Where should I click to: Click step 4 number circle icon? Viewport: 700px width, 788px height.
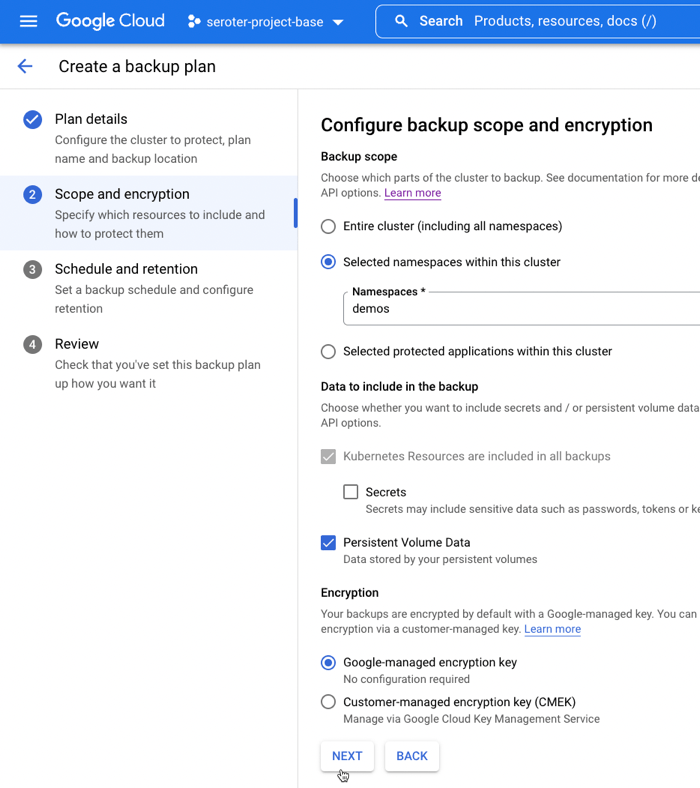tap(33, 344)
